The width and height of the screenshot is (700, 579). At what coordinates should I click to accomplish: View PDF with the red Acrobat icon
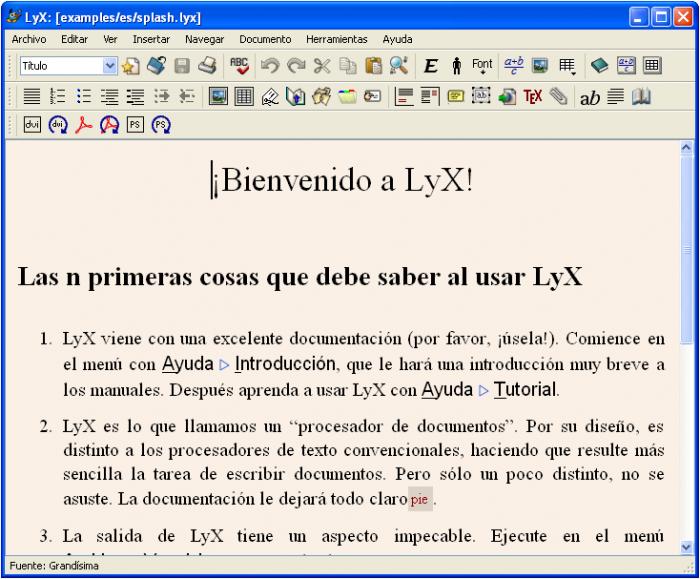click(83, 125)
